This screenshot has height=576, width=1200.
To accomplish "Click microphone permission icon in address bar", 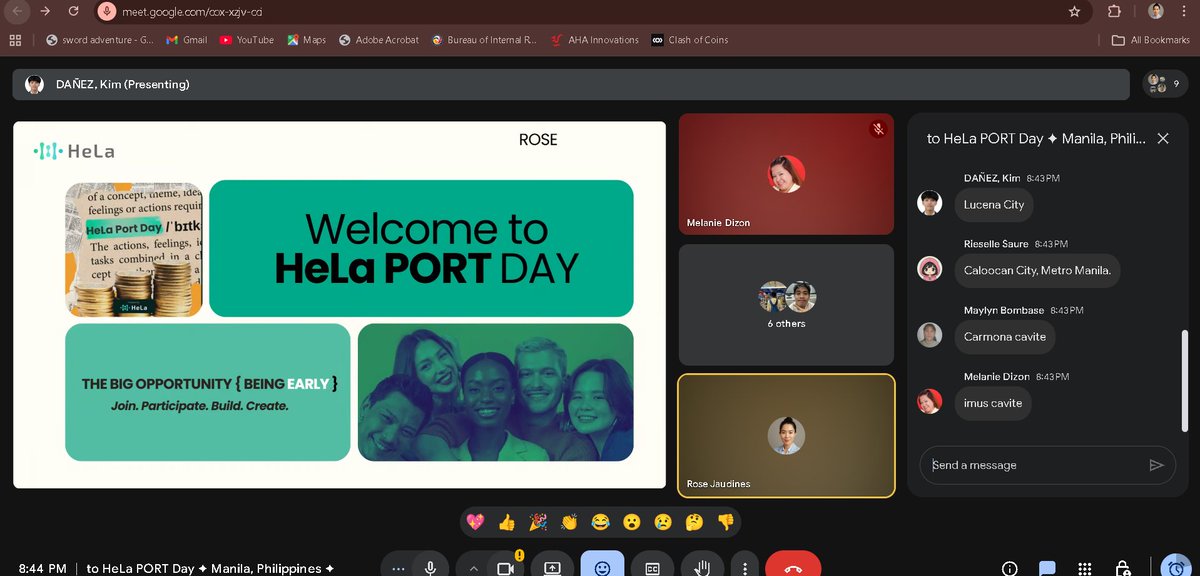I will [x=106, y=11].
